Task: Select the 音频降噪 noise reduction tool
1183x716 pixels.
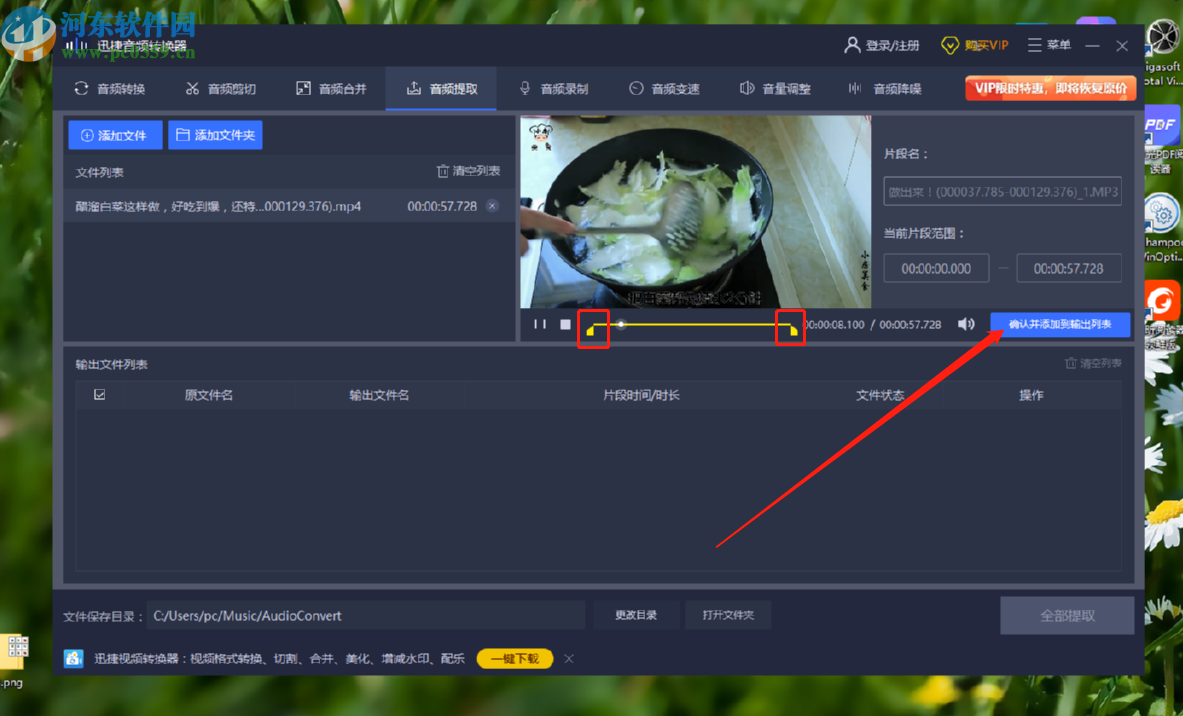Action: coord(886,88)
